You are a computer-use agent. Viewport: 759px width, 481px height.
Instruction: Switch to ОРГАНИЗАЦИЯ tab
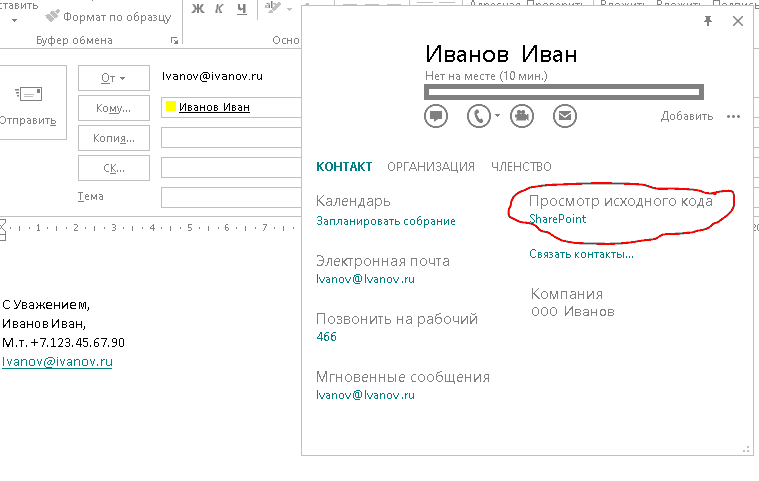431,166
